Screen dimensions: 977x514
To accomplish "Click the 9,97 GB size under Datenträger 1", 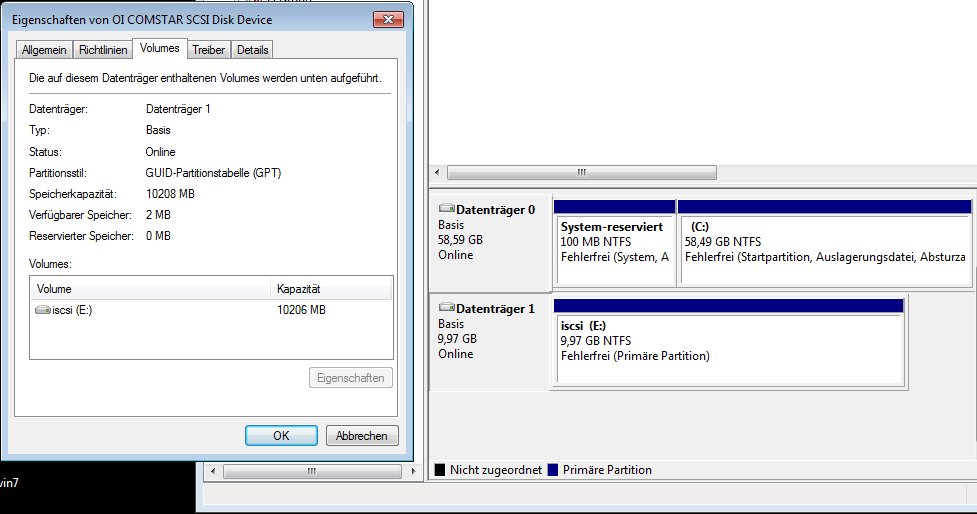I will tap(457, 339).
